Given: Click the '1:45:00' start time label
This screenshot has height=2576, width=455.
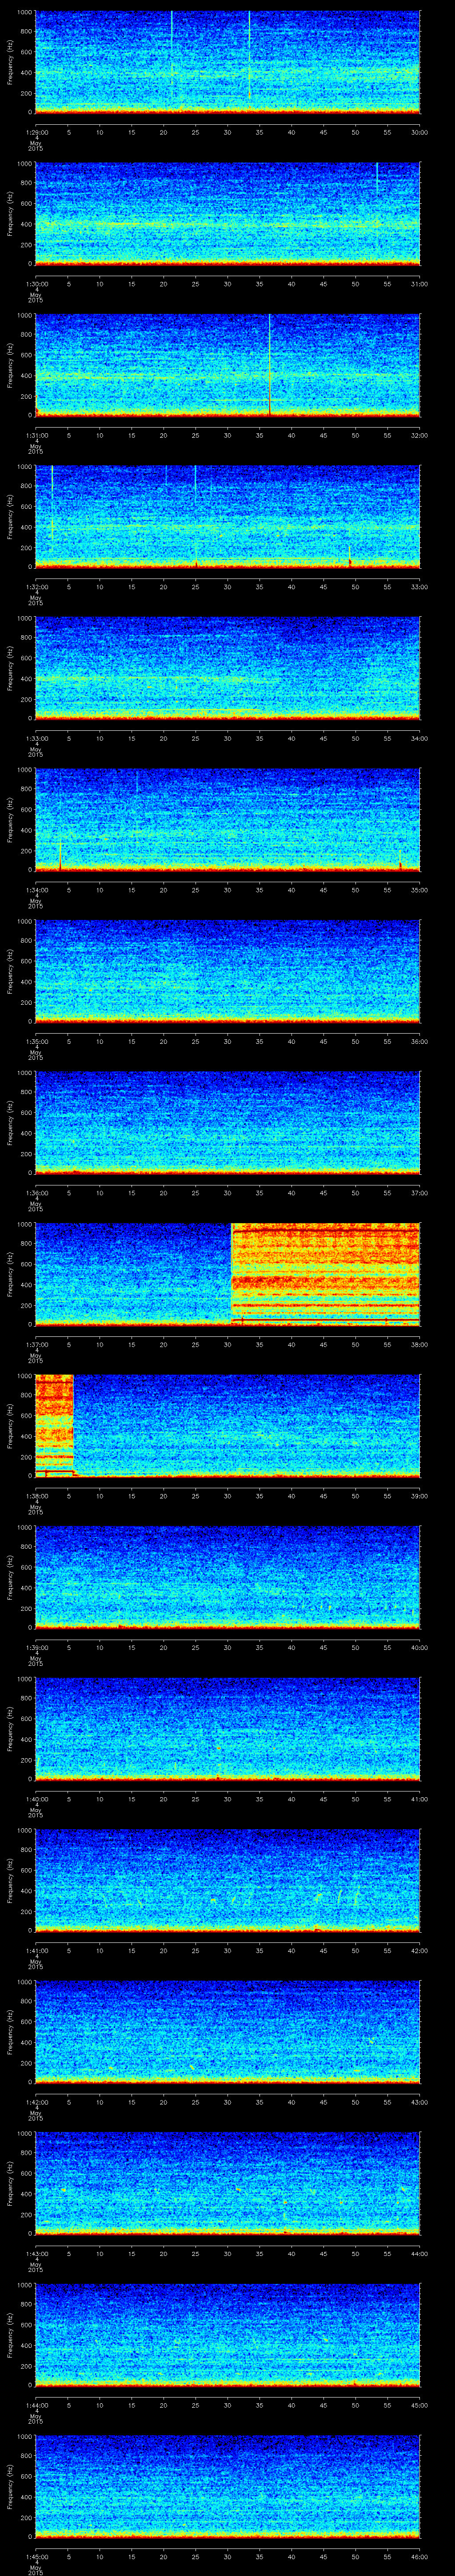Looking at the screenshot, I should [x=36, y=2556].
